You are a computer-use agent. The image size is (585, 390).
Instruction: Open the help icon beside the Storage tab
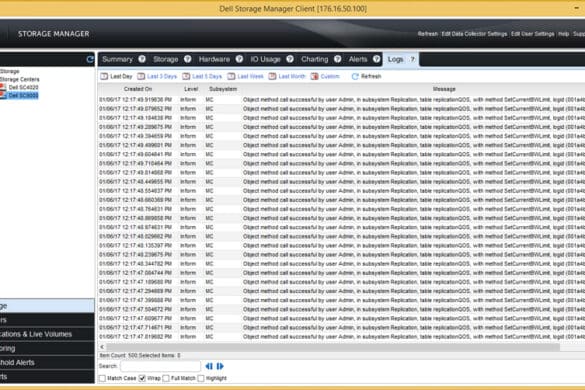point(187,59)
